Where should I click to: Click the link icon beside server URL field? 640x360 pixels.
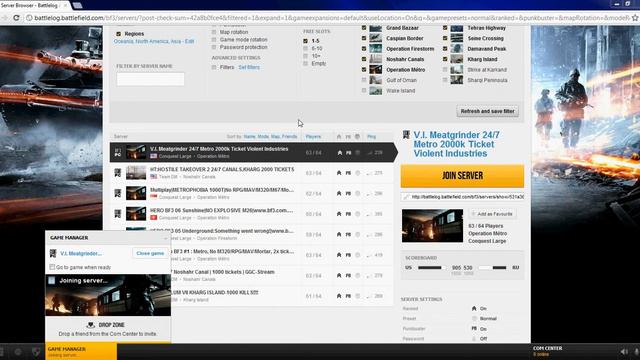[x=406, y=197]
